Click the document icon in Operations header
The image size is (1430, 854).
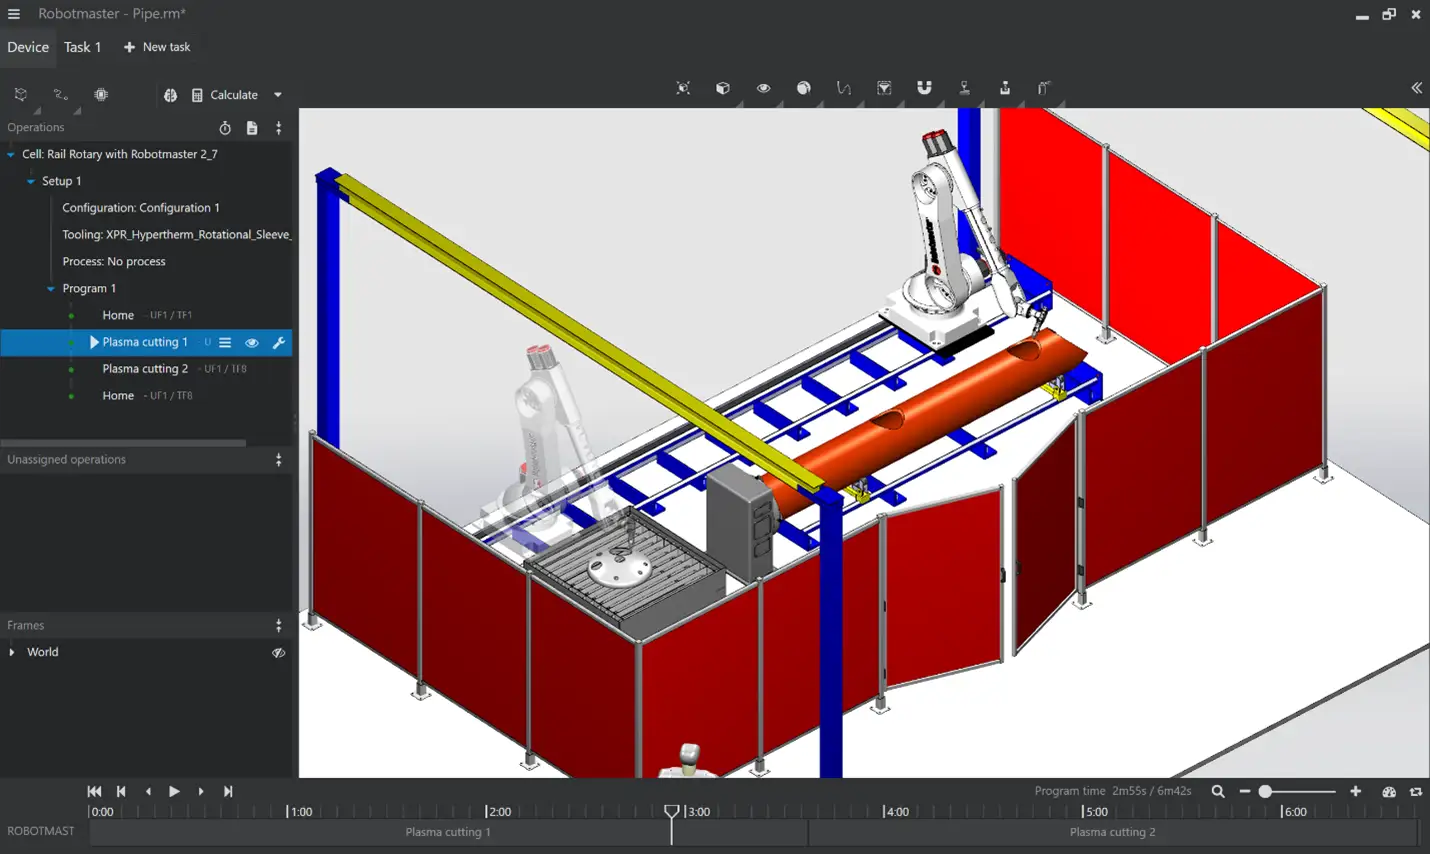coord(252,128)
